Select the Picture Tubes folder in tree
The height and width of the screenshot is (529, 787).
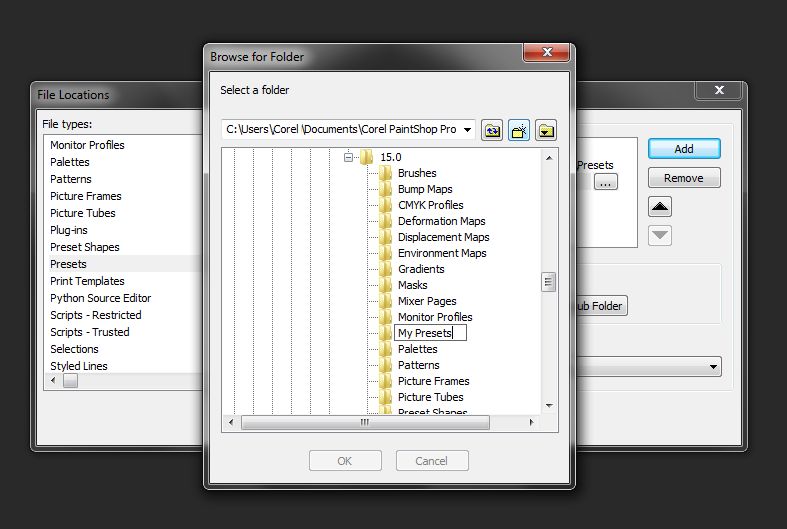[x=430, y=398]
